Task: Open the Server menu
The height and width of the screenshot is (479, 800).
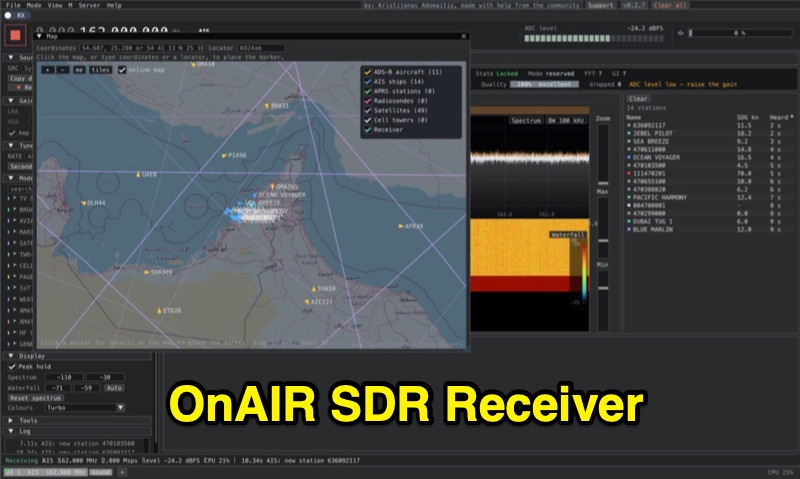Action: (x=89, y=5)
